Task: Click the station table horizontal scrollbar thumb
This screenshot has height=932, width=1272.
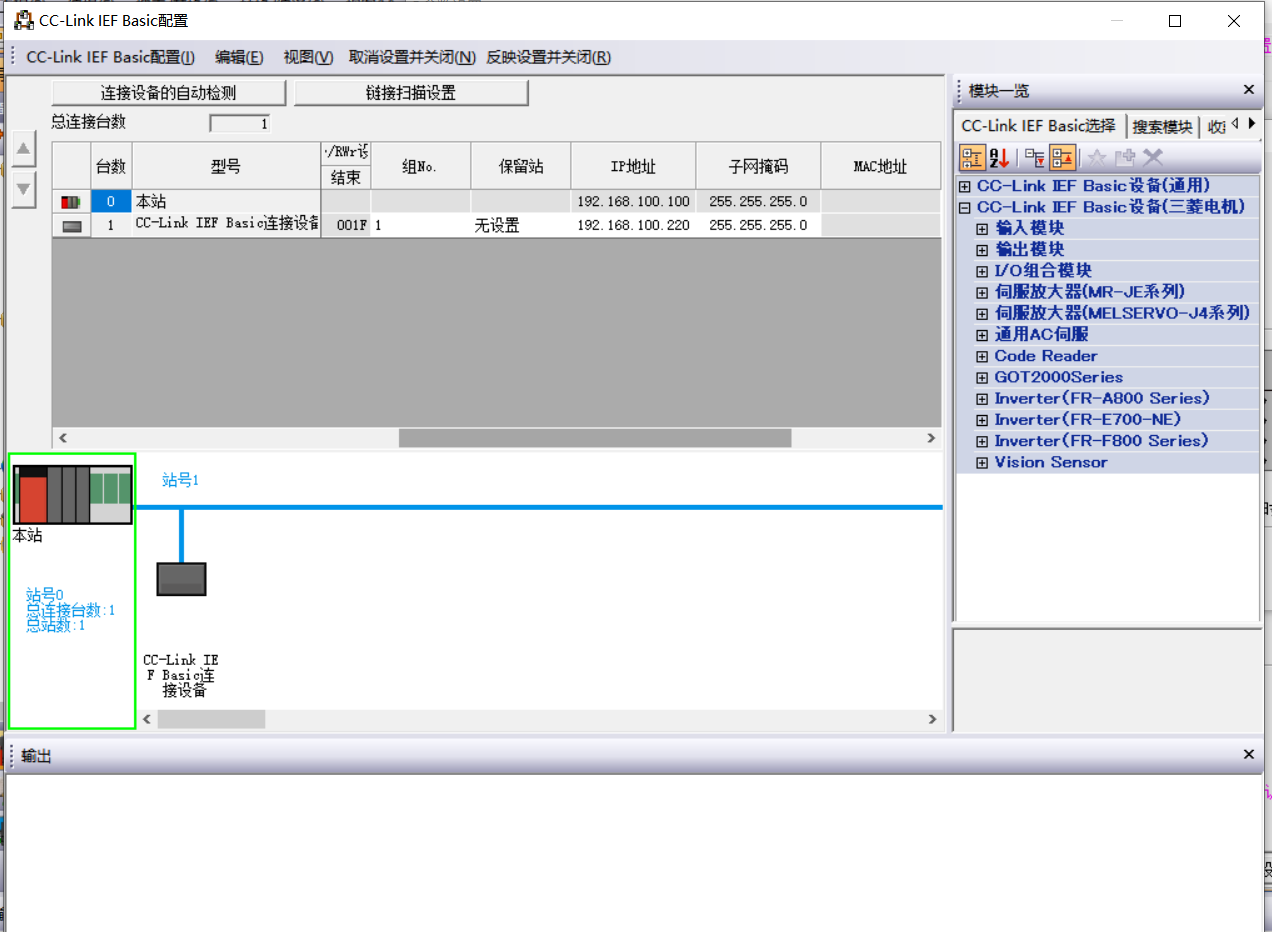Action: click(x=594, y=438)
